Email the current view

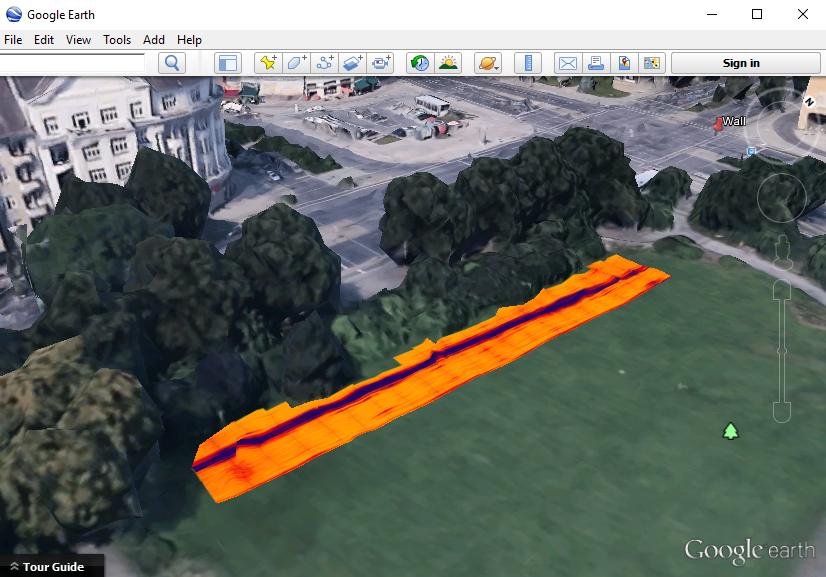tap(567, 62)
